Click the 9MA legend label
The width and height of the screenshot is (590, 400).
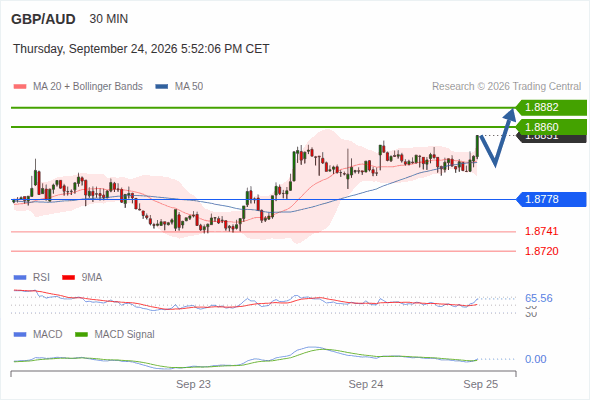pyautogui.click(x=92, y=278)
